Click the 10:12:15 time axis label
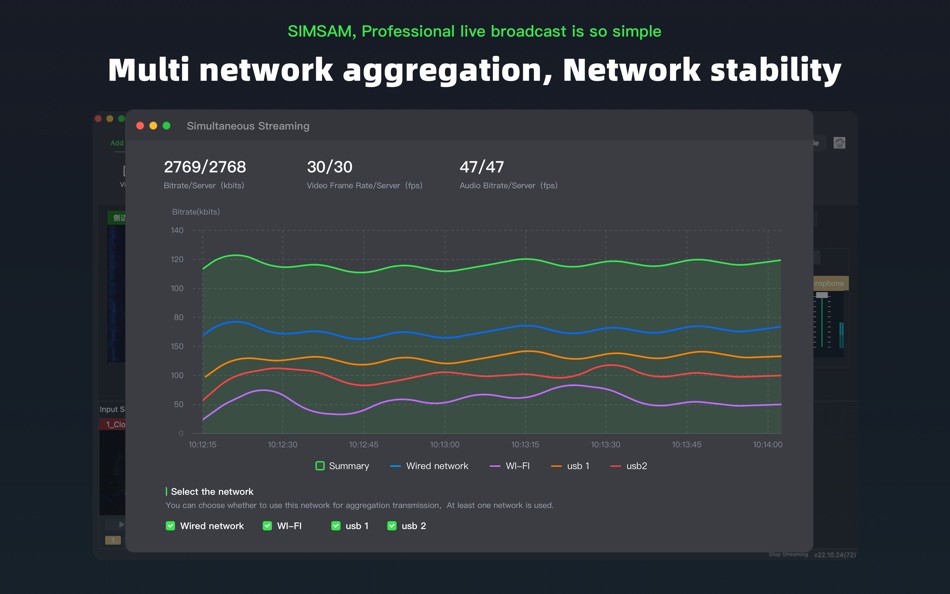Viewport: 950px width, 594px height. pos(202,444)
